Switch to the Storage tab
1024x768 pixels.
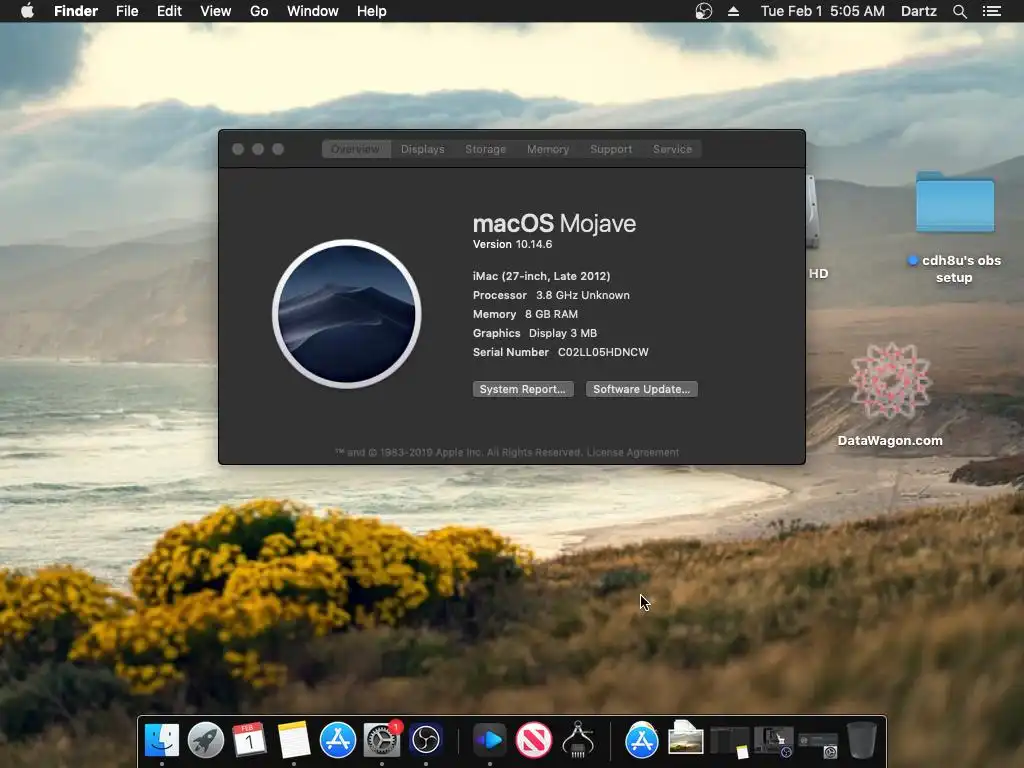[485, 149]
